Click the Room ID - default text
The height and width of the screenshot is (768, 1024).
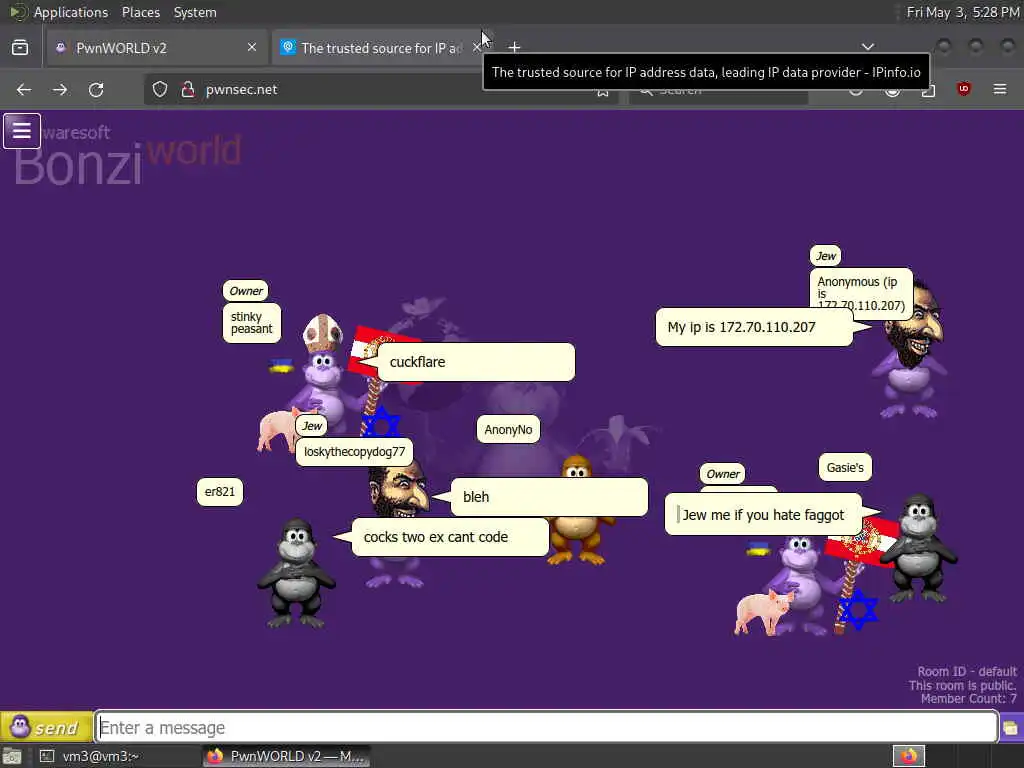click(x=967, y=671)
